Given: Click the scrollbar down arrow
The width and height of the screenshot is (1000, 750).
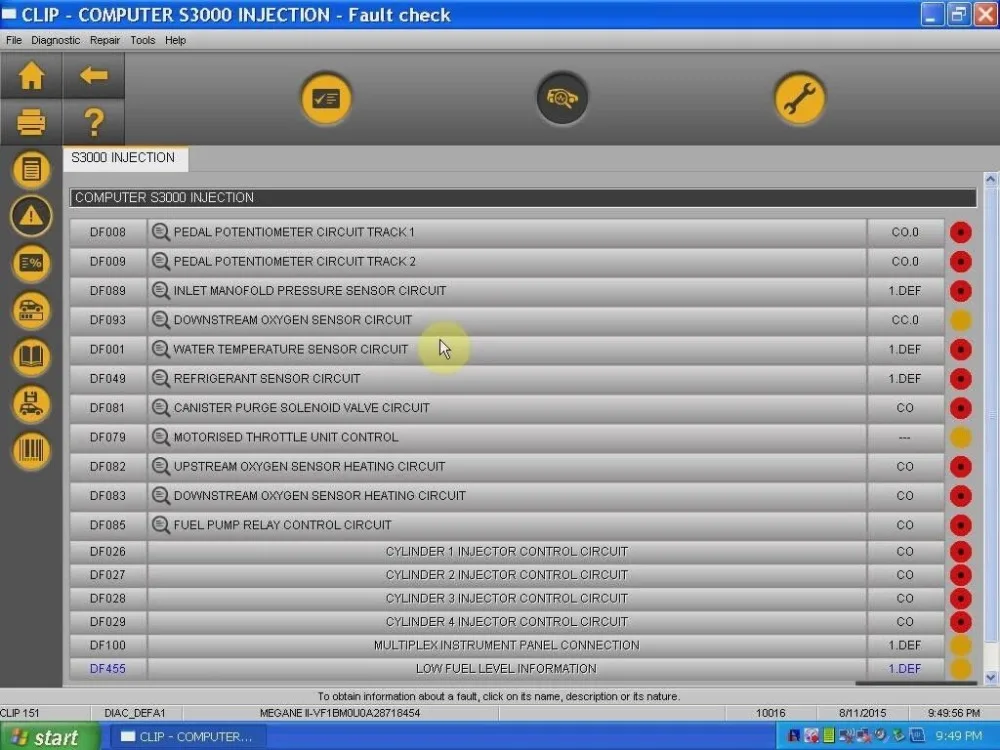Looking at the screenshot, I should tap(990, 677).
